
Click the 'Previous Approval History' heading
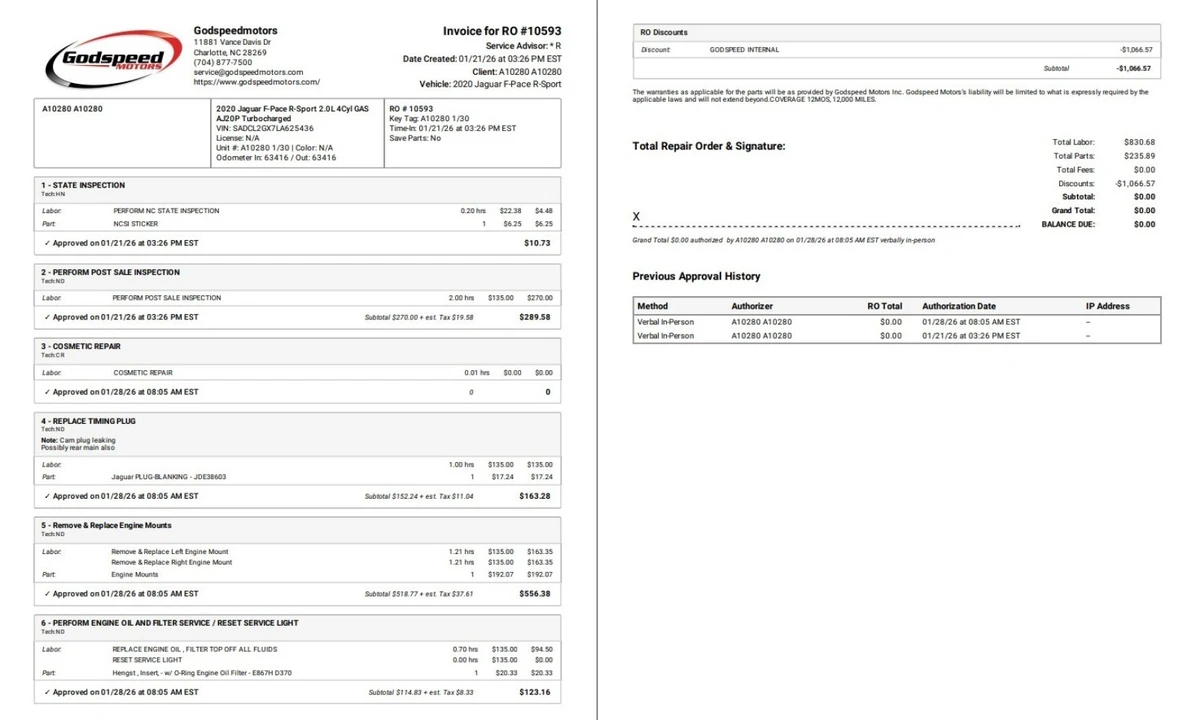pos(696,277)
